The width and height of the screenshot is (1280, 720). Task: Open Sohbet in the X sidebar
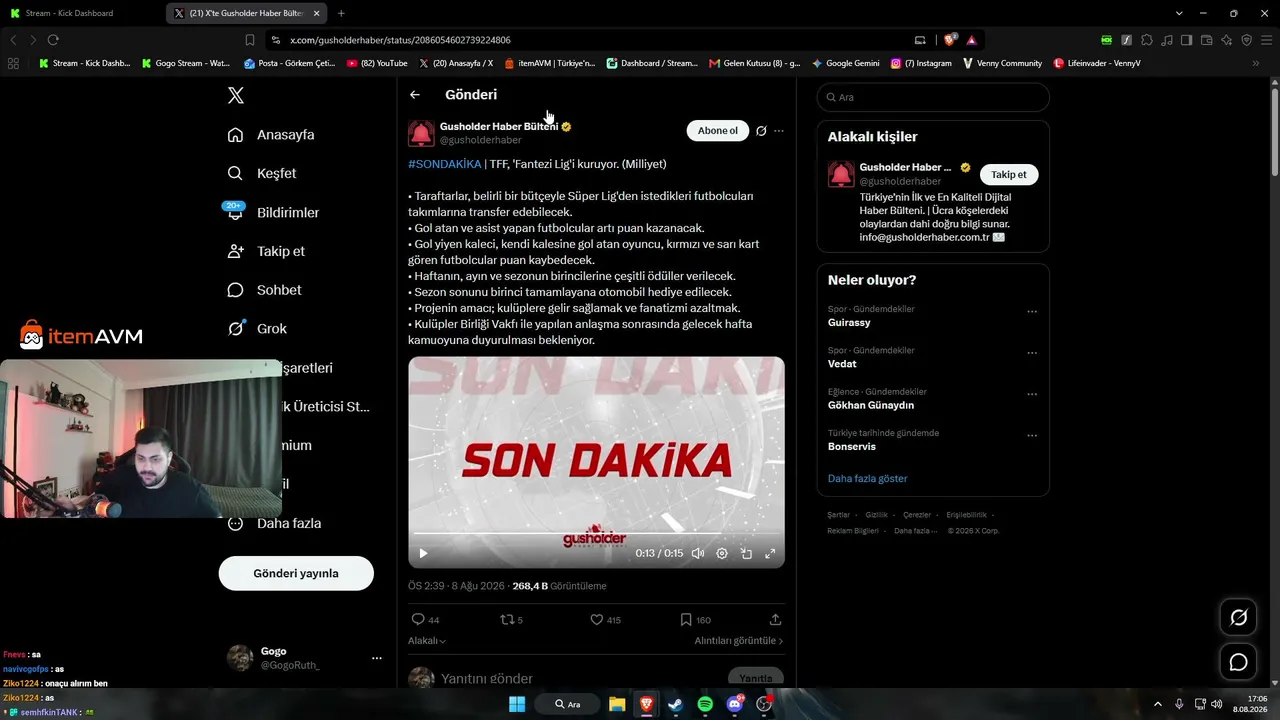pos(264,290)
